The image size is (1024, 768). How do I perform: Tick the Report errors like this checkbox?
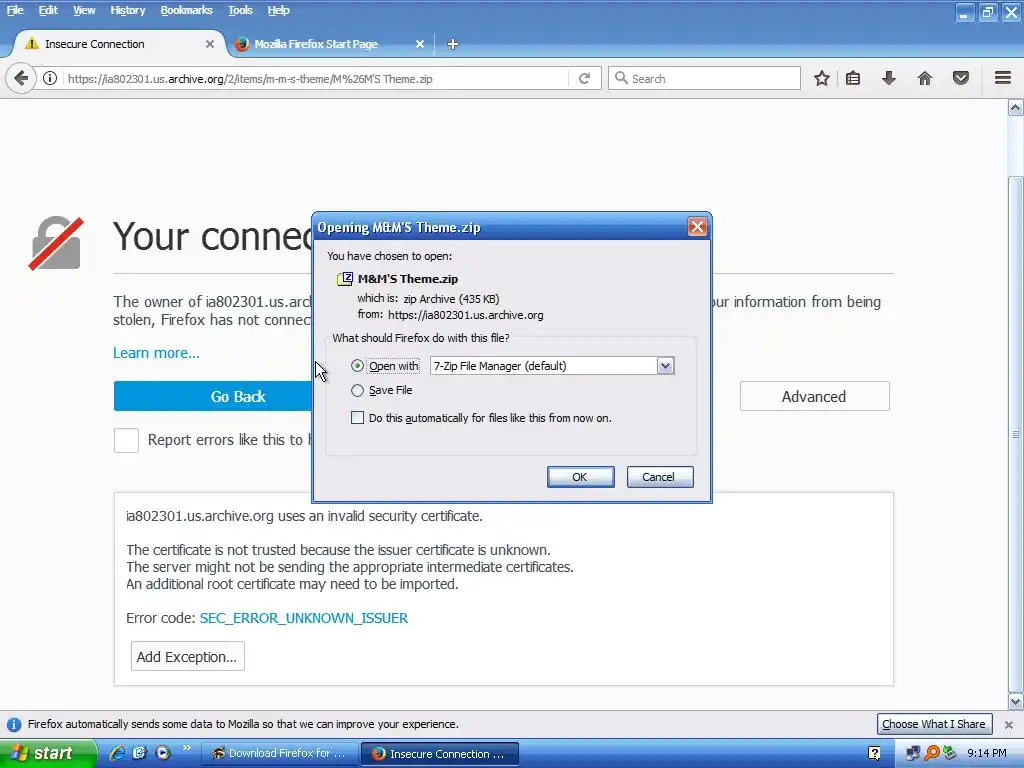click(126, 440)
